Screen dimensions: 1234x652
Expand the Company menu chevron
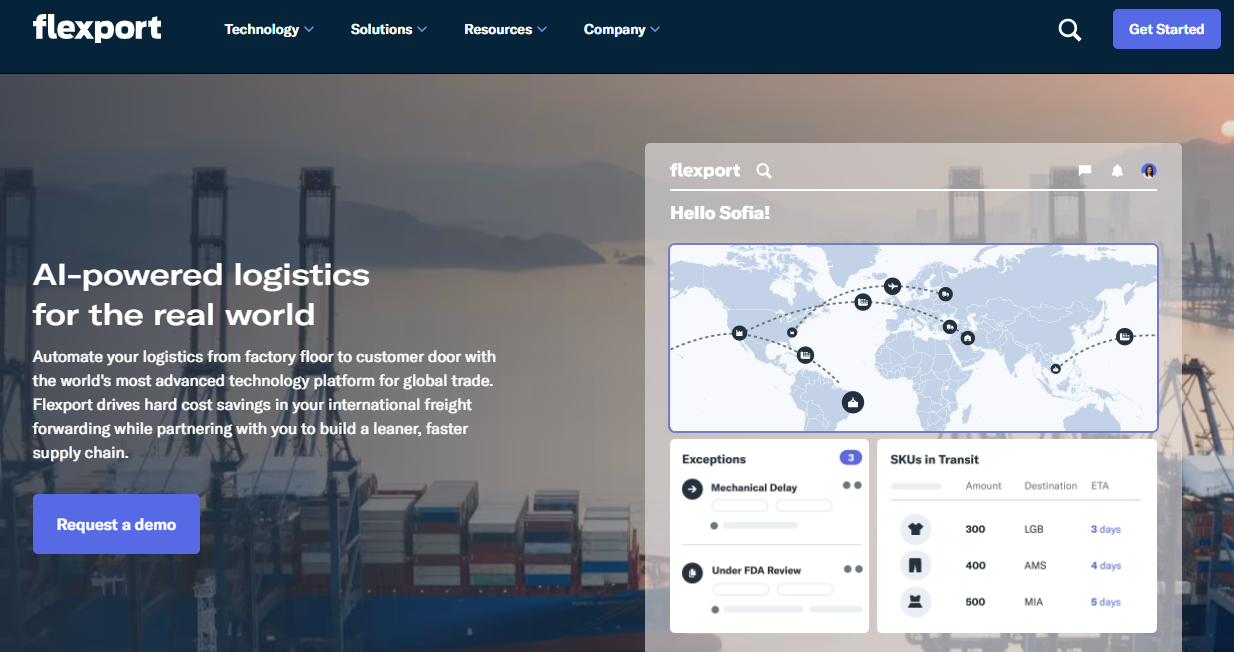point(655,30)
